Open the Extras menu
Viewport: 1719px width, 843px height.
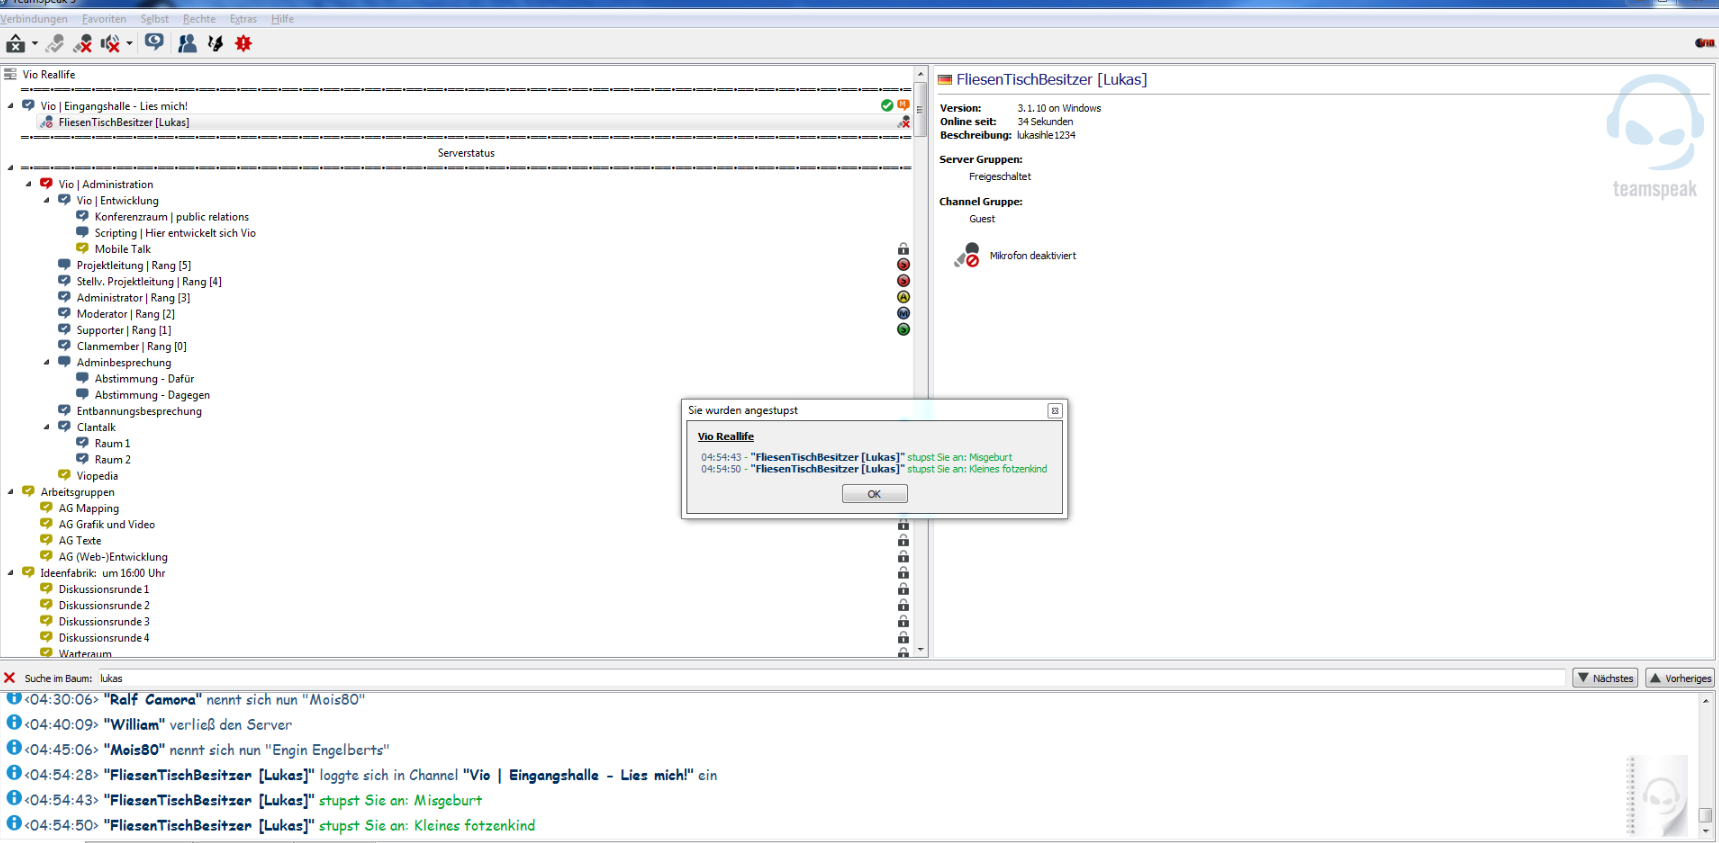243,19
